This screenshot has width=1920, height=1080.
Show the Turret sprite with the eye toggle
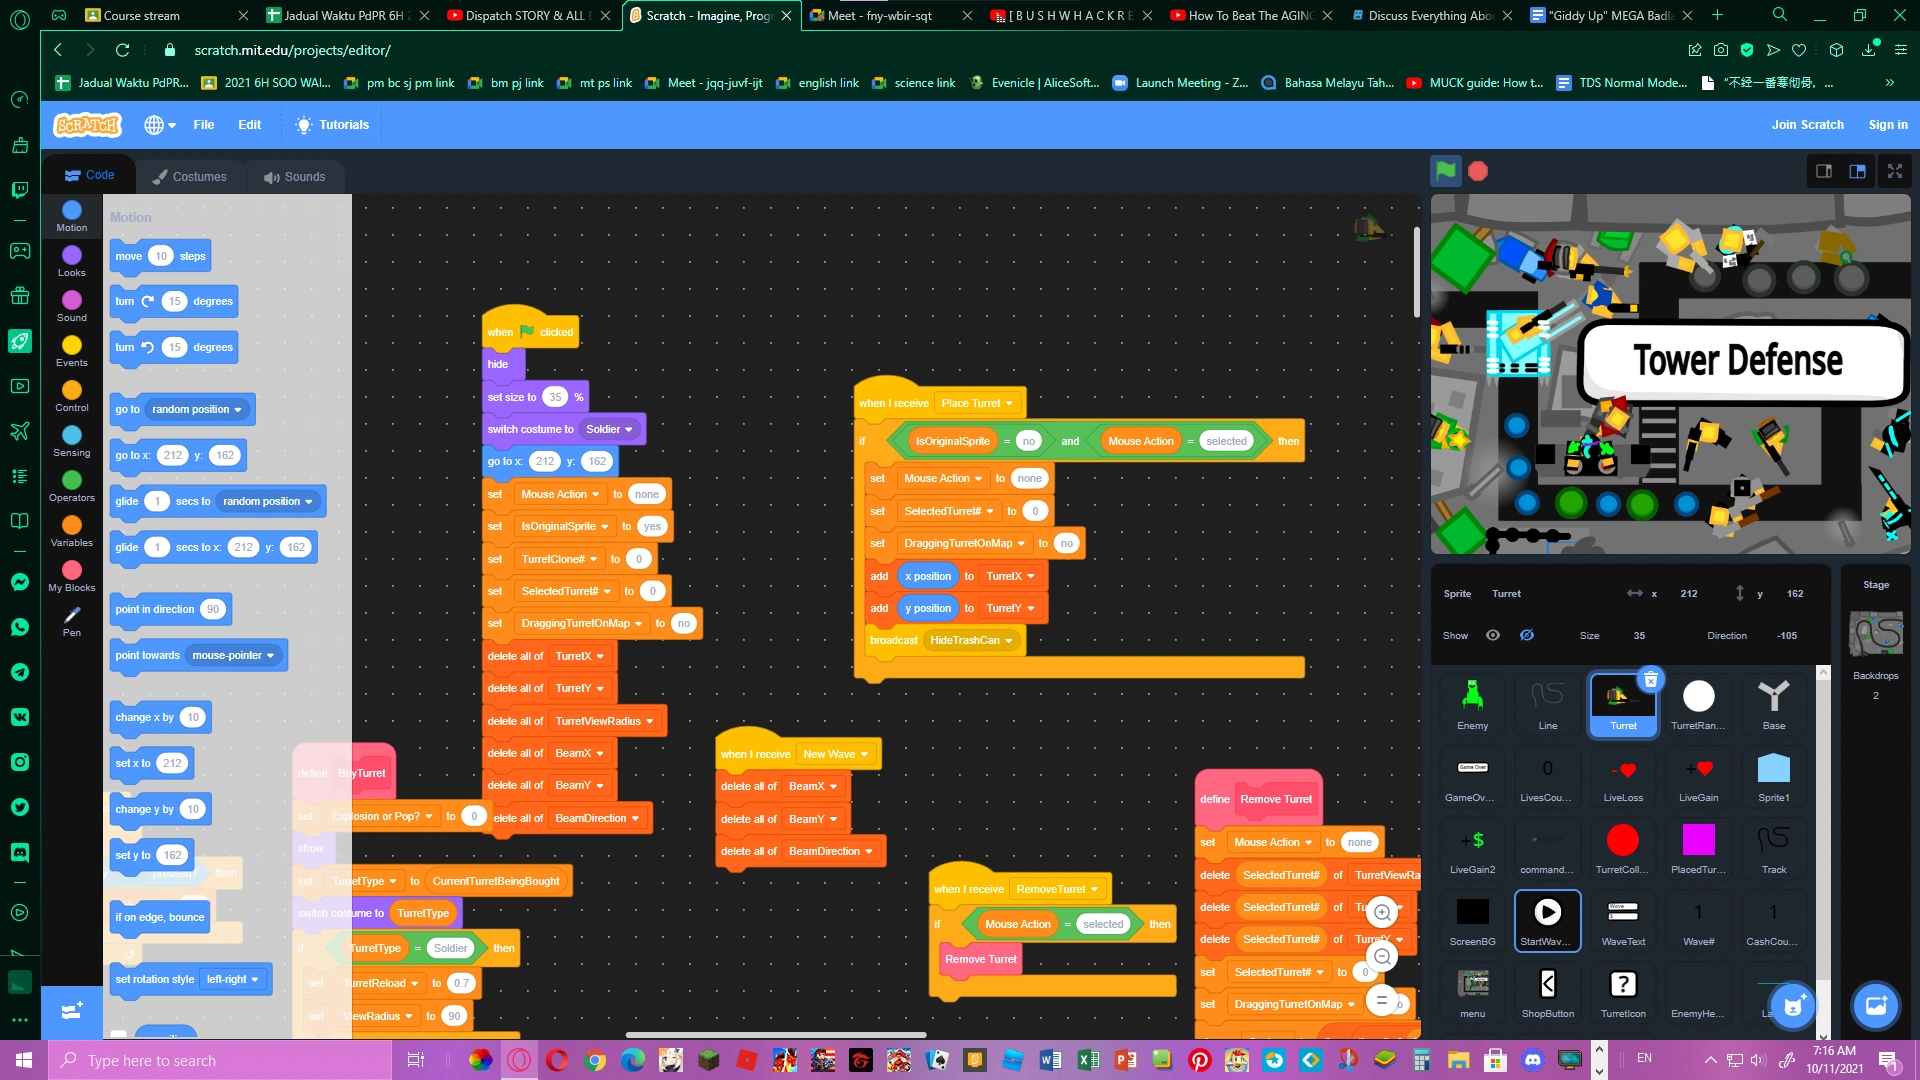pyautogui.click(x=1493, y=635)
